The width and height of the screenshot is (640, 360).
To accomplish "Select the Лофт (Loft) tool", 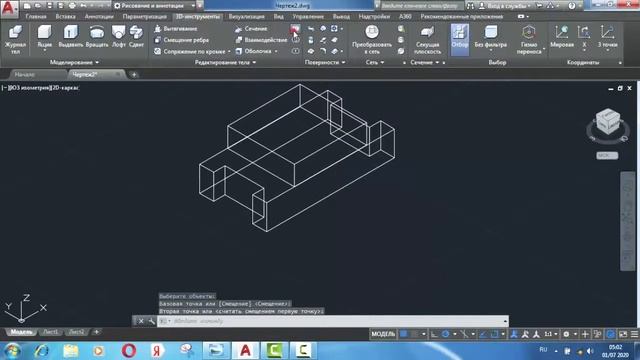I will [118, 37].
